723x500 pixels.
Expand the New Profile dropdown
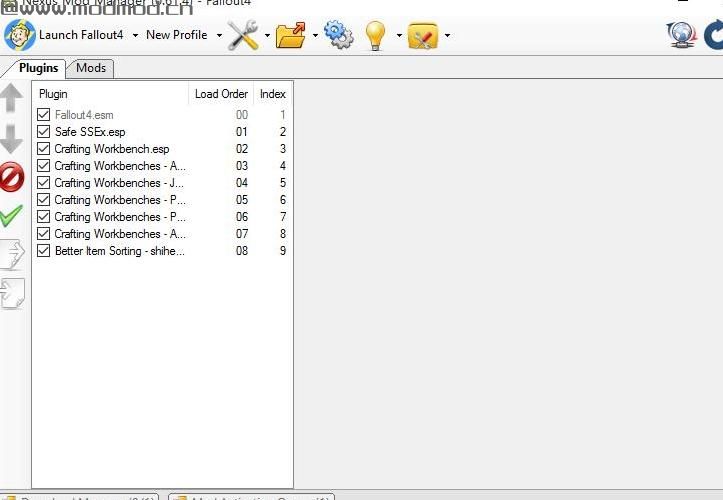click(x=217, y=35)
